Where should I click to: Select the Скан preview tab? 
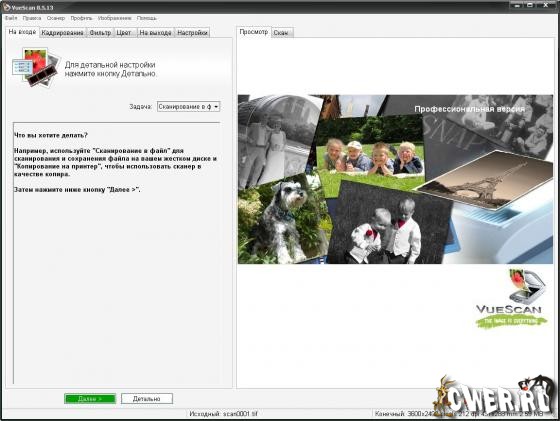(x=281, y=33)
